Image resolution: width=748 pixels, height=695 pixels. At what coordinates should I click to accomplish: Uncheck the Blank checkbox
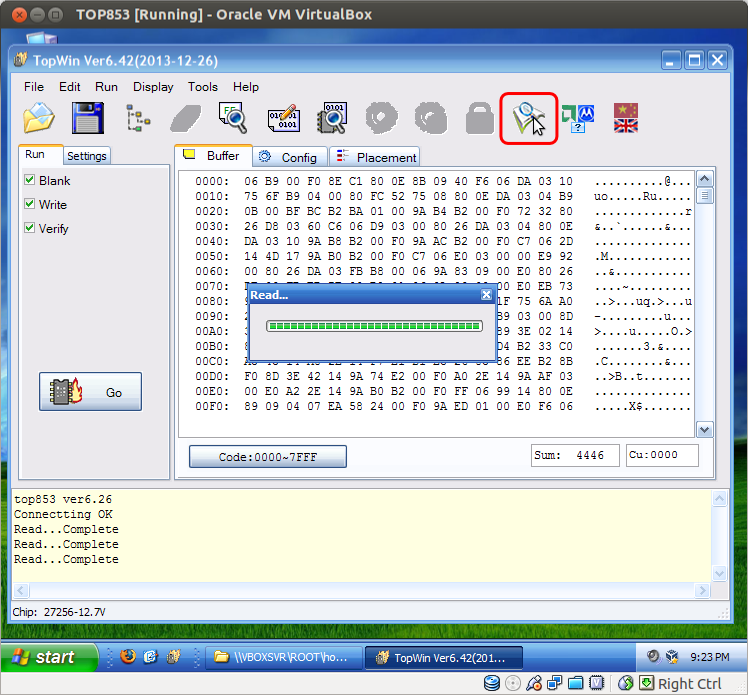pos(30,180)
